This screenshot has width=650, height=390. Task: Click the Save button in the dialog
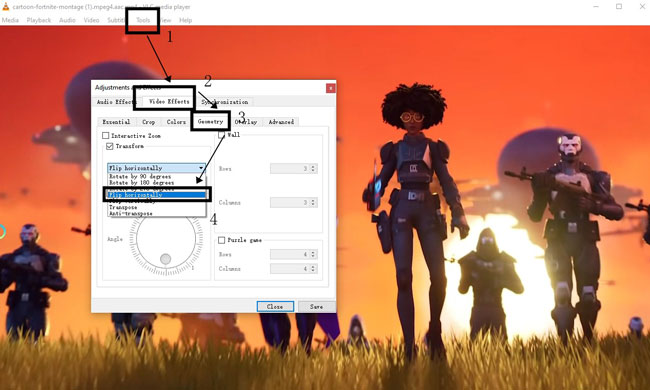coord(316,307)
